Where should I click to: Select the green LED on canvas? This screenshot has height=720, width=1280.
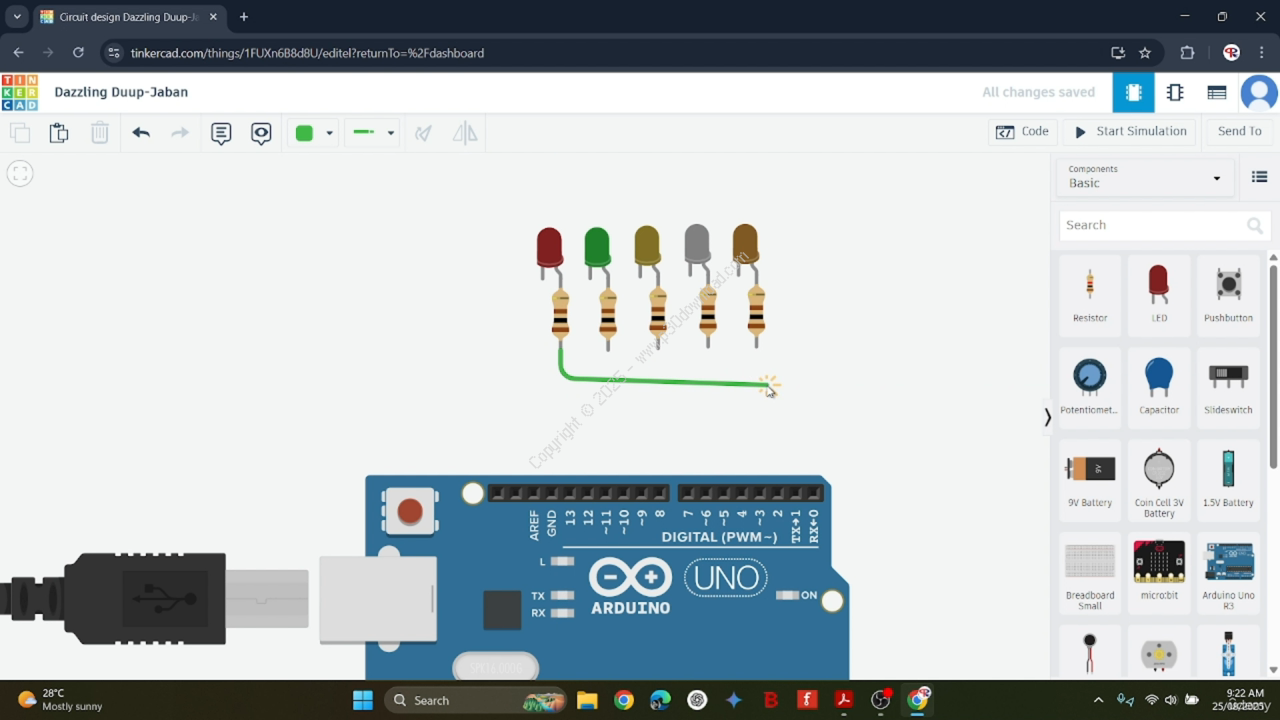(597, 246)
